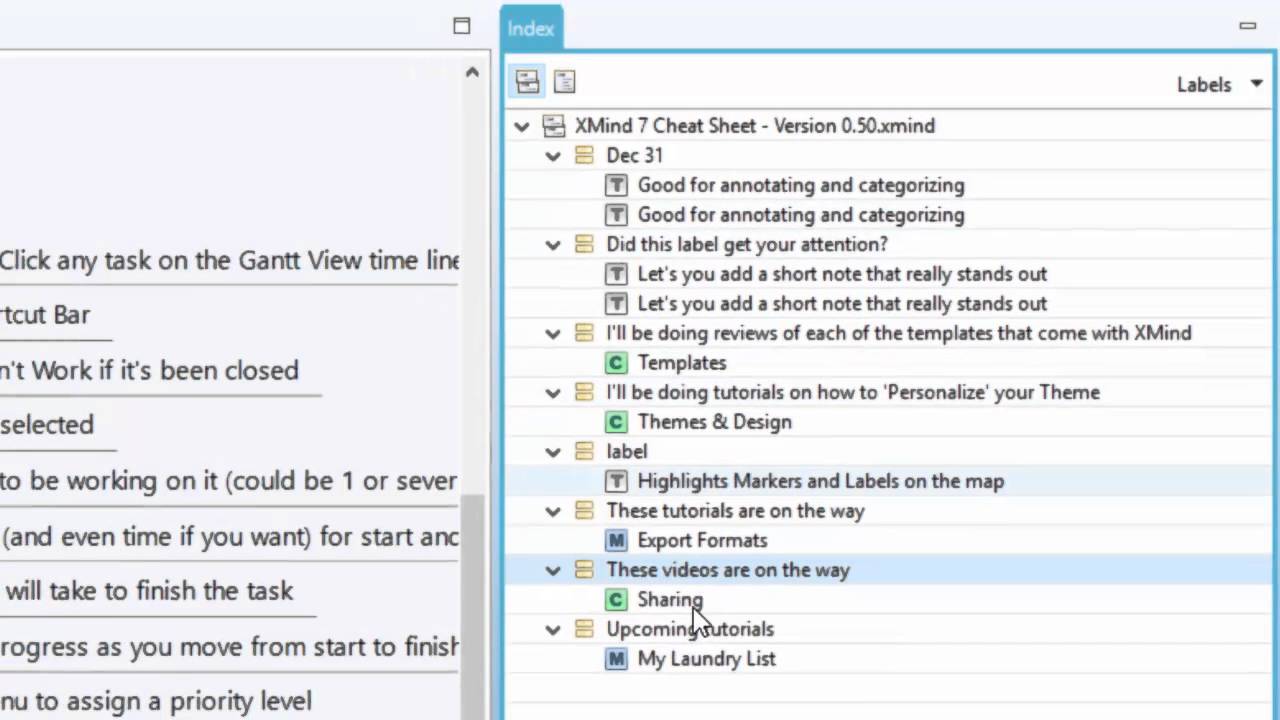Collapse the 'label' group

(553, 452)
